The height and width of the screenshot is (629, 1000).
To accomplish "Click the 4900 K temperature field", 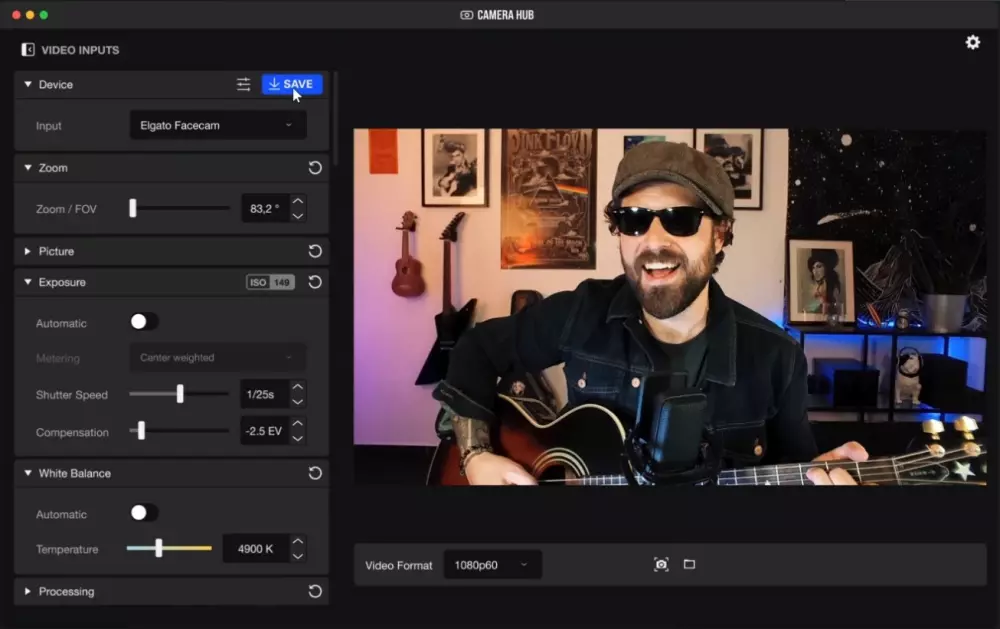I will pyautogui.click(x=256, y=549).
